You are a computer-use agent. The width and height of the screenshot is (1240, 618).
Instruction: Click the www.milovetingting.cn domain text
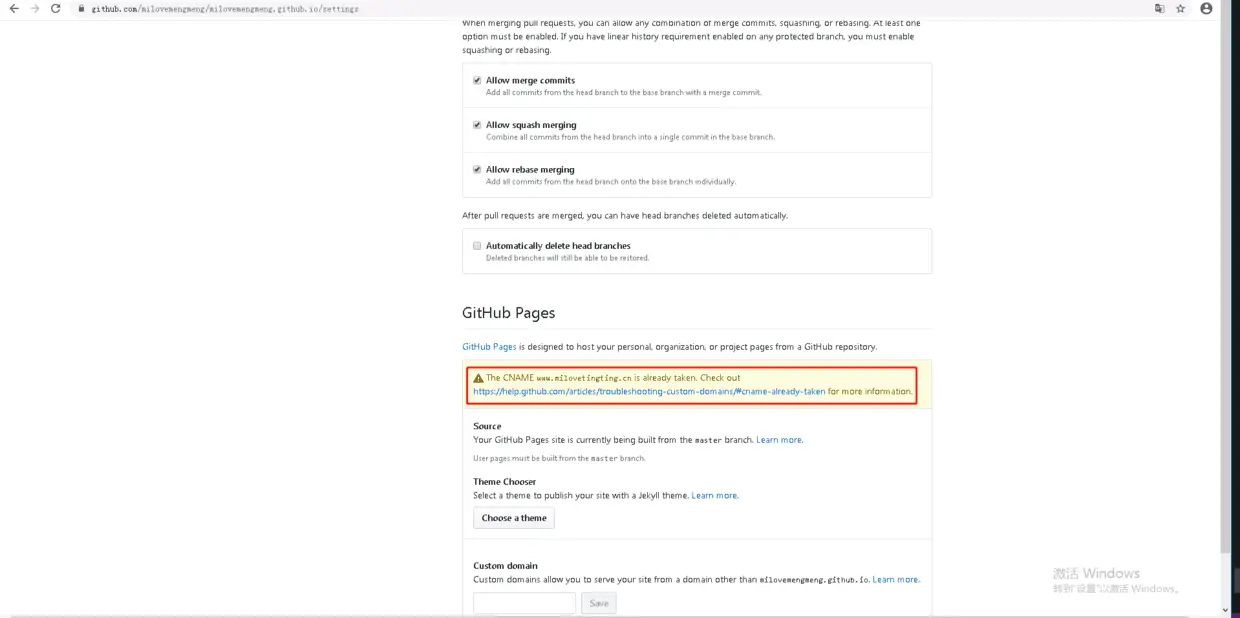point(584,379)
